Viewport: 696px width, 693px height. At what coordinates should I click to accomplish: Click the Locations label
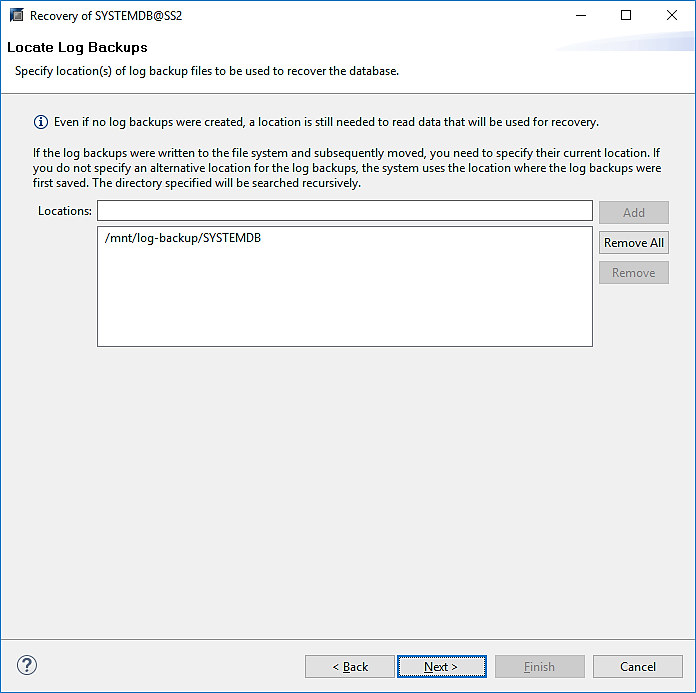(x=65, y=211)
